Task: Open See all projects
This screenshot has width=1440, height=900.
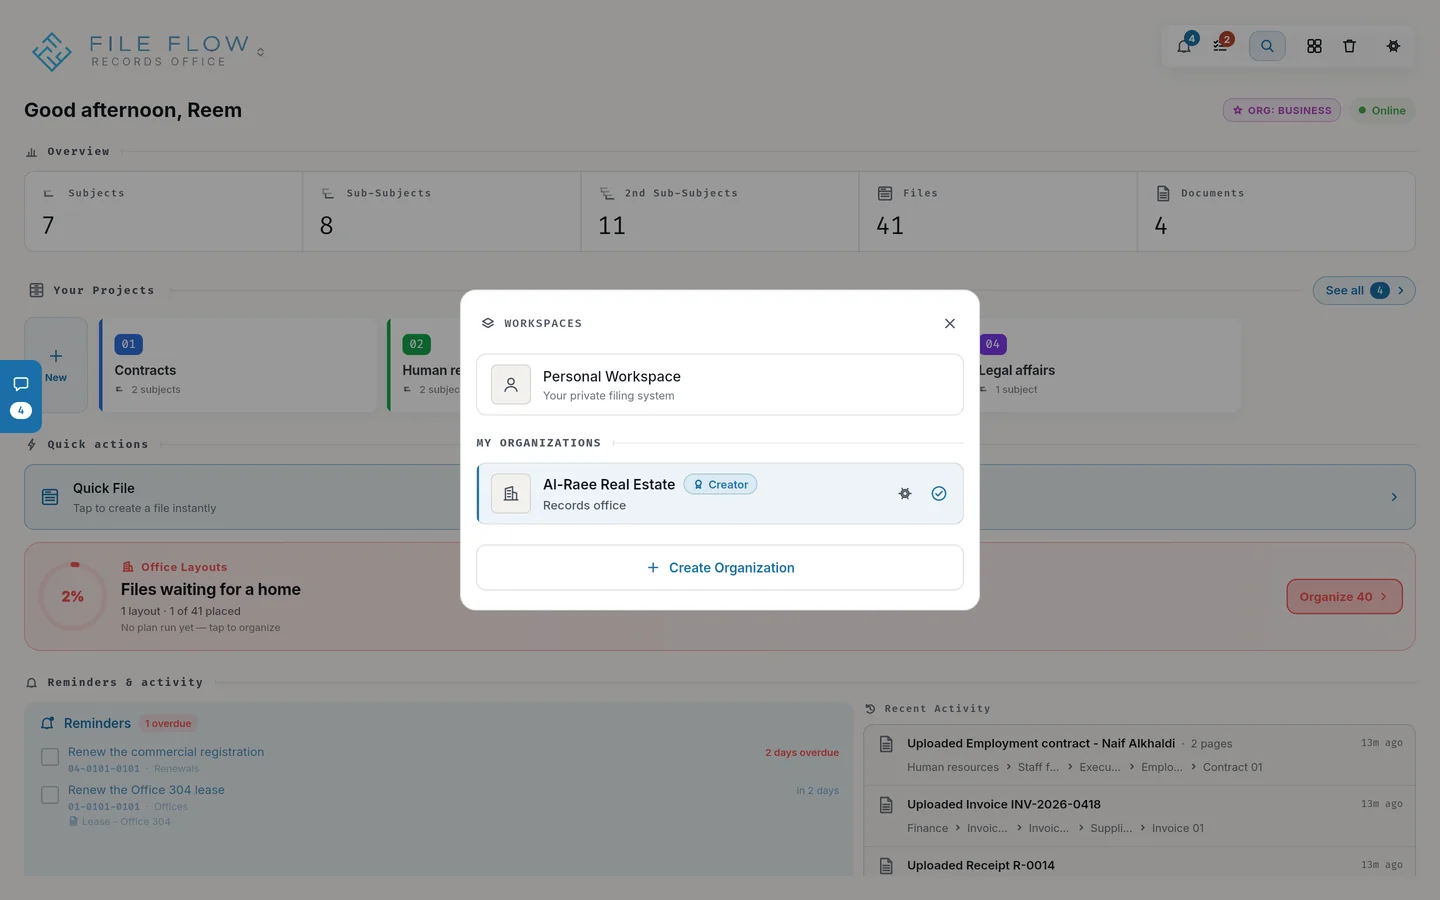Action: [x=1364, y=290]
